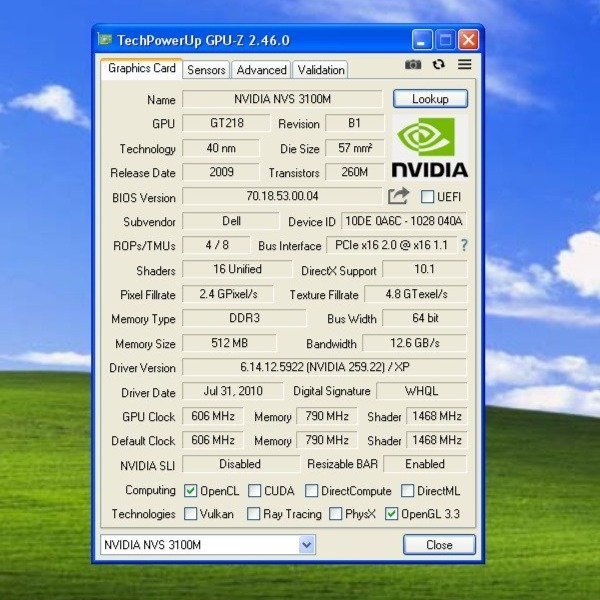Toggle the OpenCL checkbox

point(190,491)
